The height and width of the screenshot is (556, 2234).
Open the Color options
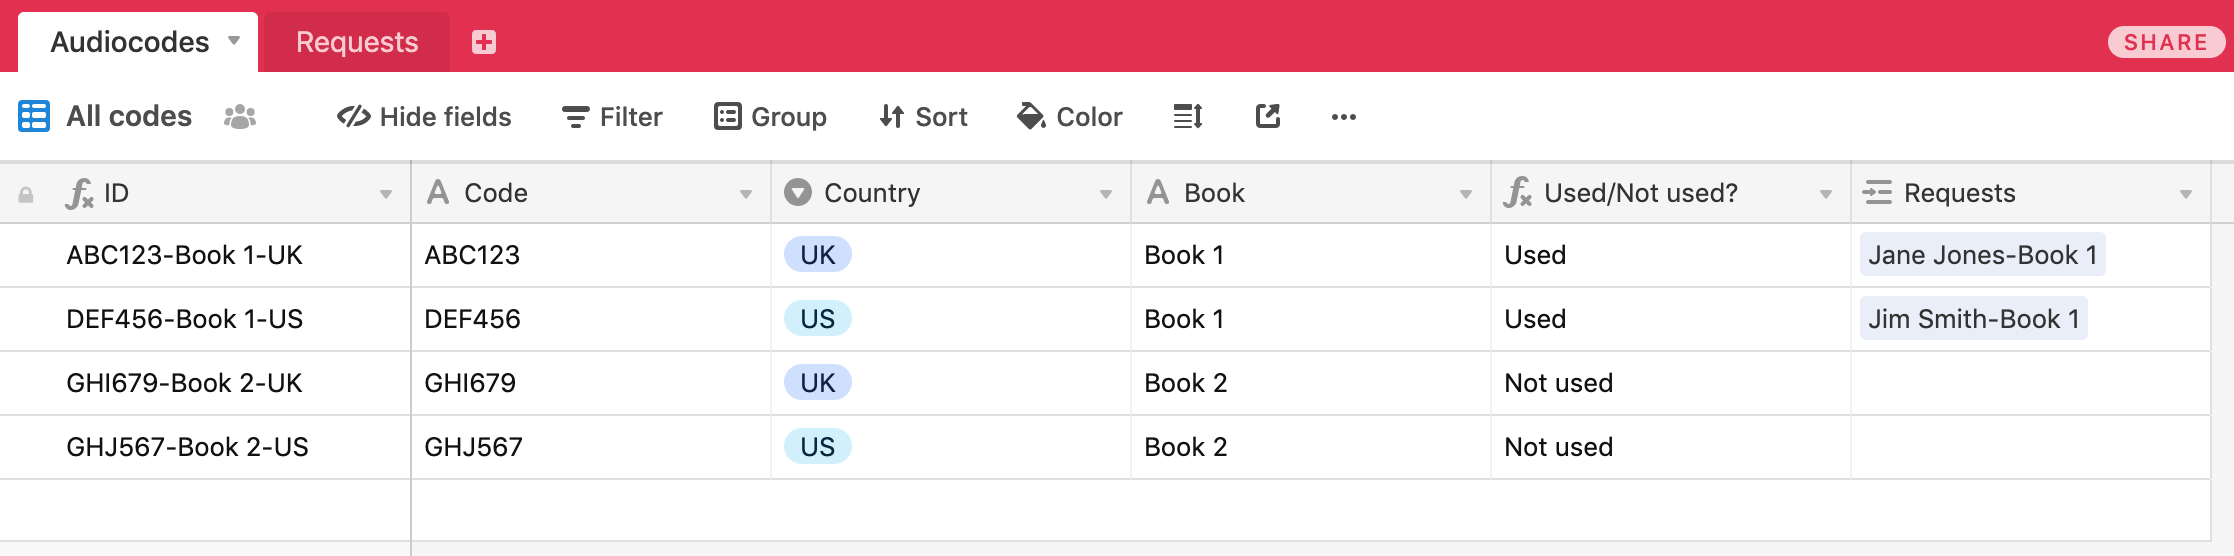pos(1069,117)
